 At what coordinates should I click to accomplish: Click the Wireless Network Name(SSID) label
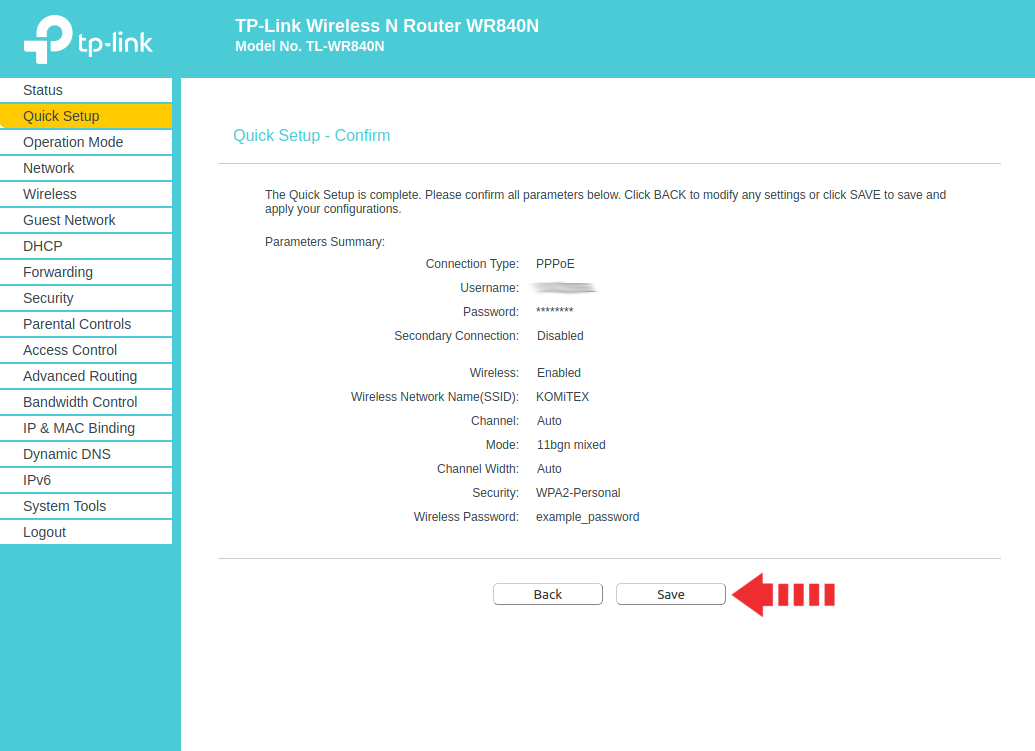tap(435, 397)
